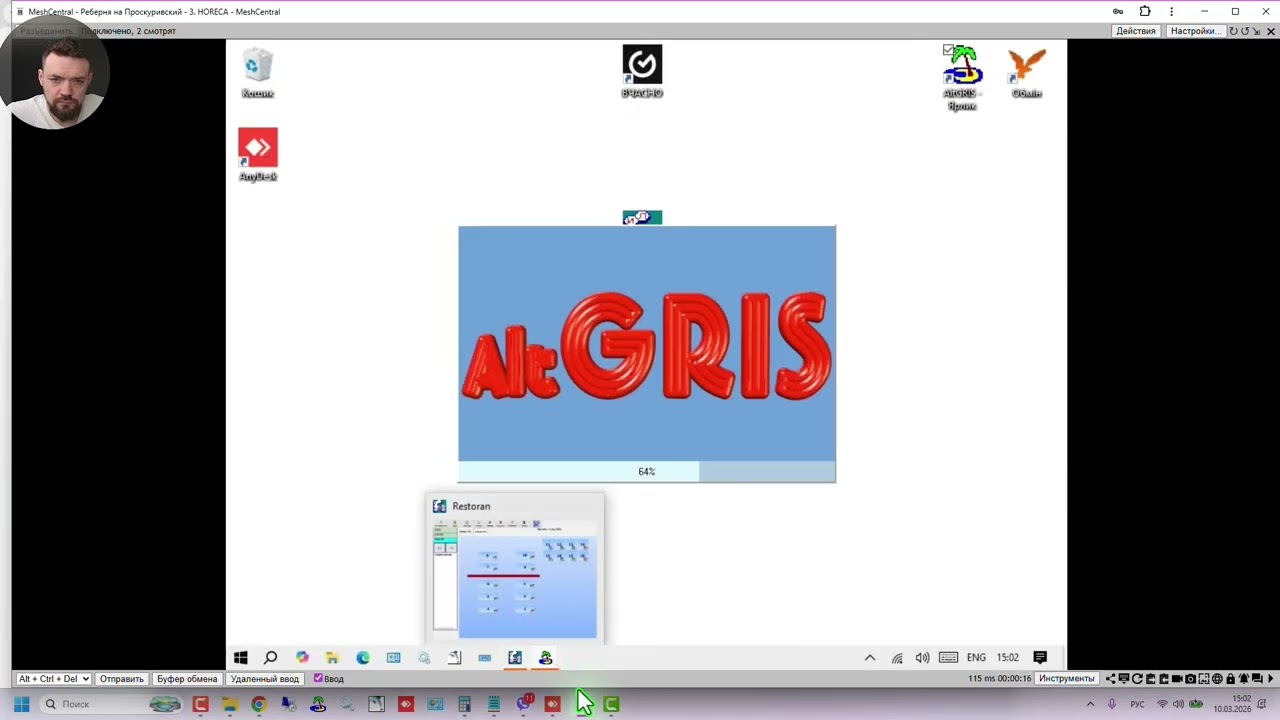
Task: Click the rotate clockwise icon by Настройки
Action: click(x=1233, y=31)
